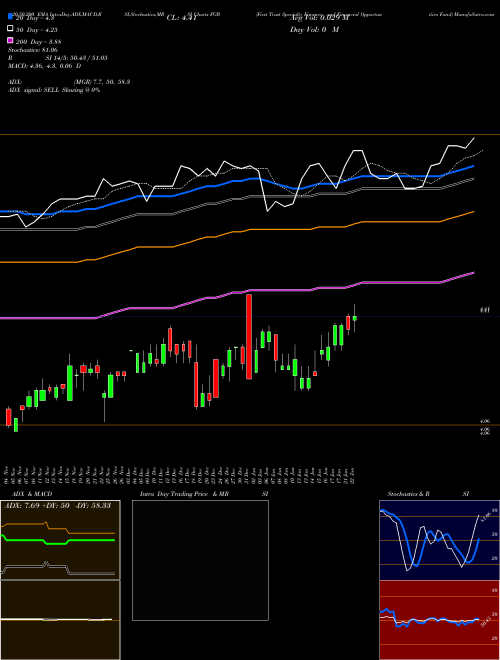The width and height of the screenshot is (500, 660).
Task: Click the 4.06 price label on right axis
Action: pyautogui.click(x=484, y=421)
